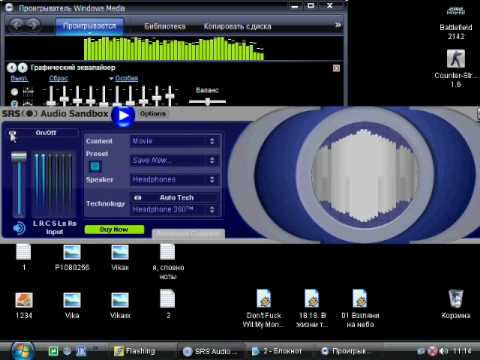Select the Vikaкк image file

click(120, 305)
